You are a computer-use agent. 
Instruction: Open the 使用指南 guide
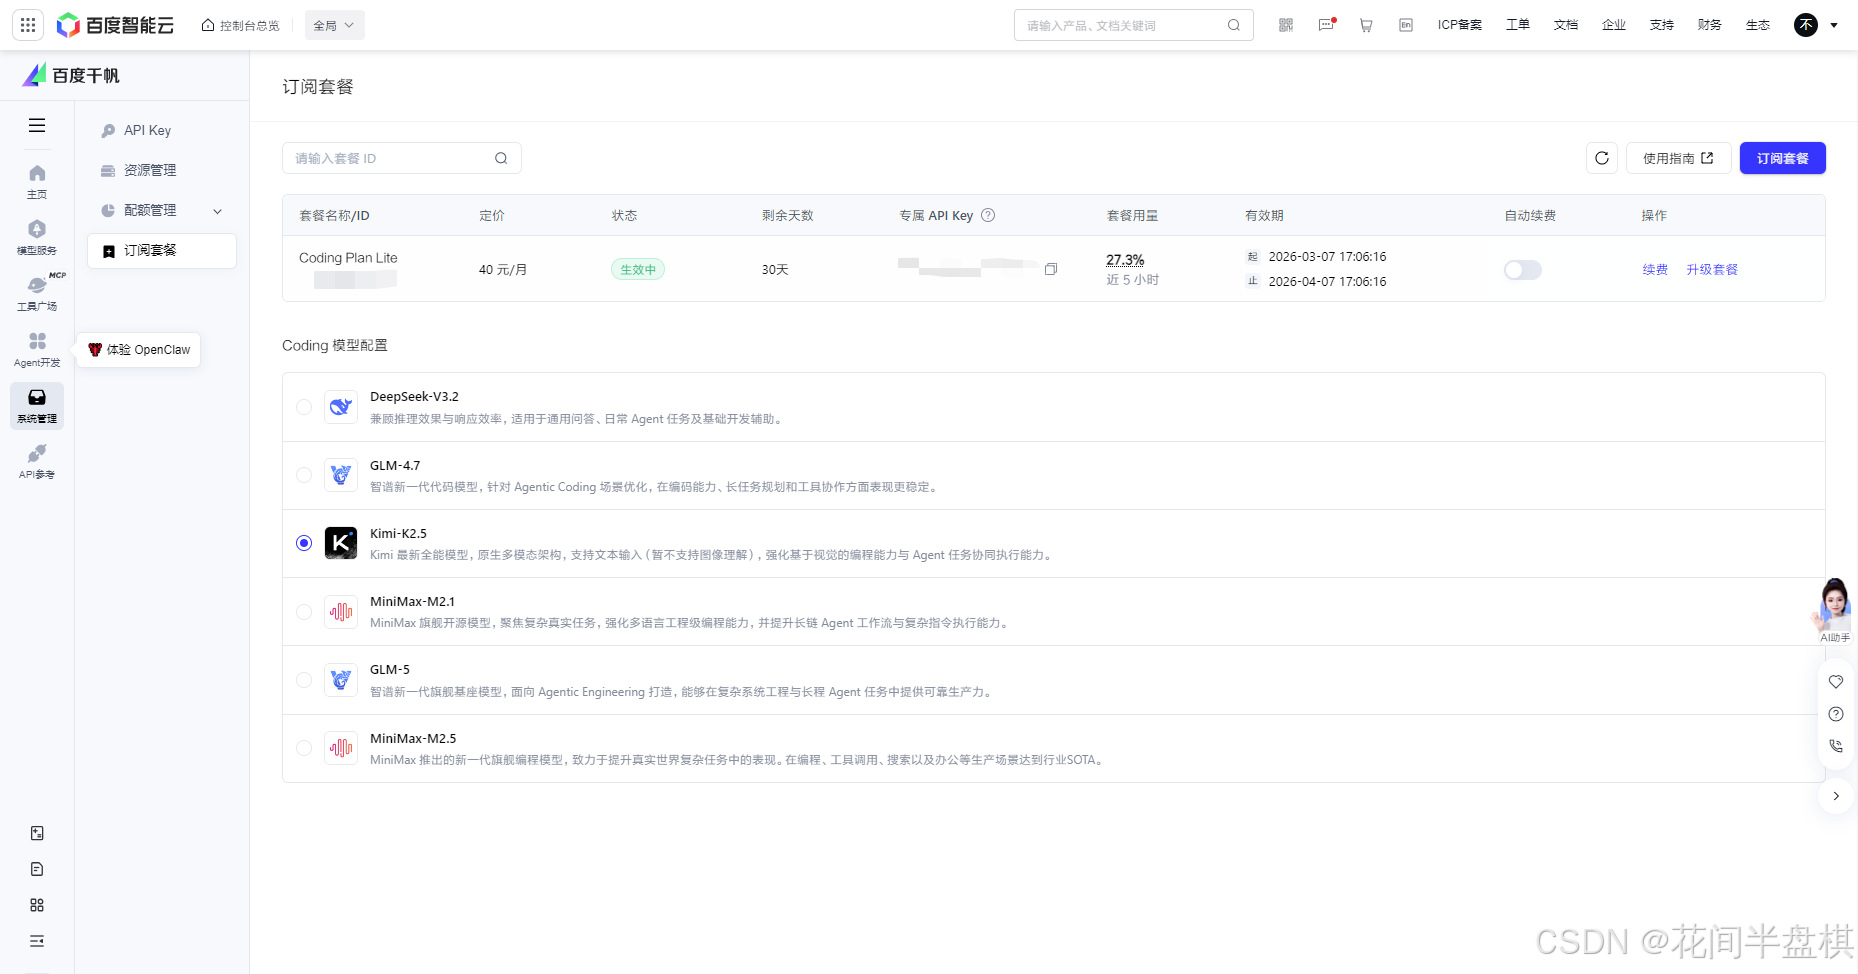pos(1679,158)
